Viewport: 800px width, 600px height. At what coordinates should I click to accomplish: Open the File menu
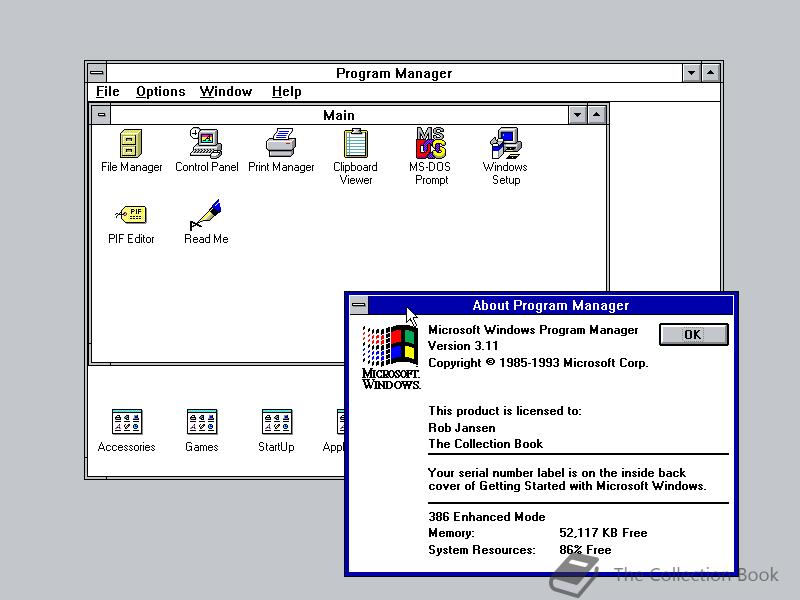106,91
